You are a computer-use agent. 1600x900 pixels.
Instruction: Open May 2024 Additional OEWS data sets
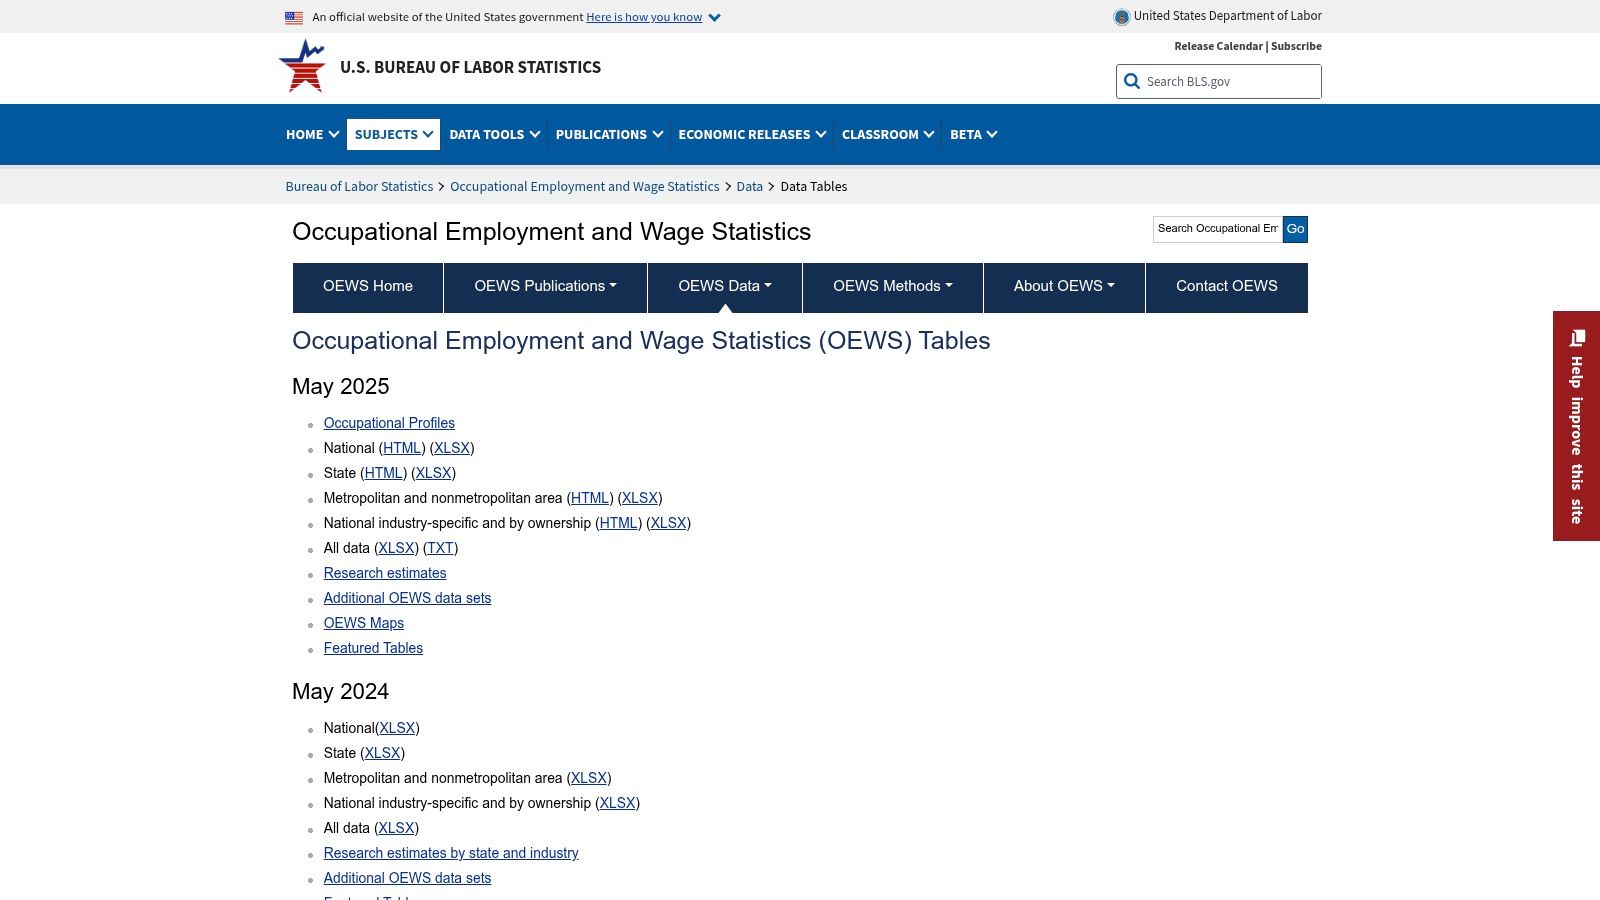point(407,878)
